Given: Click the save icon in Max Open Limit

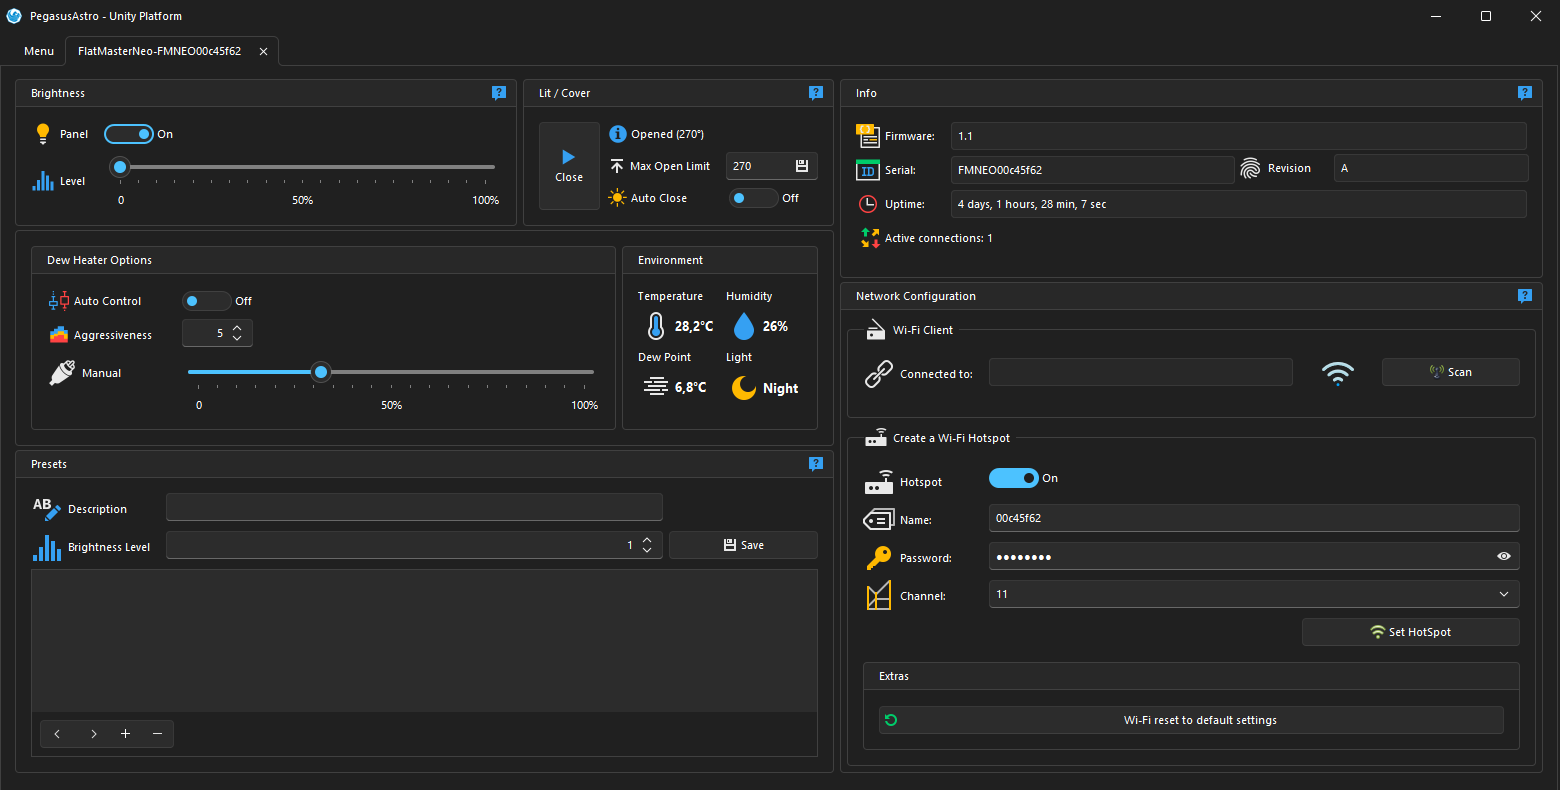Looking at the screenshot, I should [801, 166].
